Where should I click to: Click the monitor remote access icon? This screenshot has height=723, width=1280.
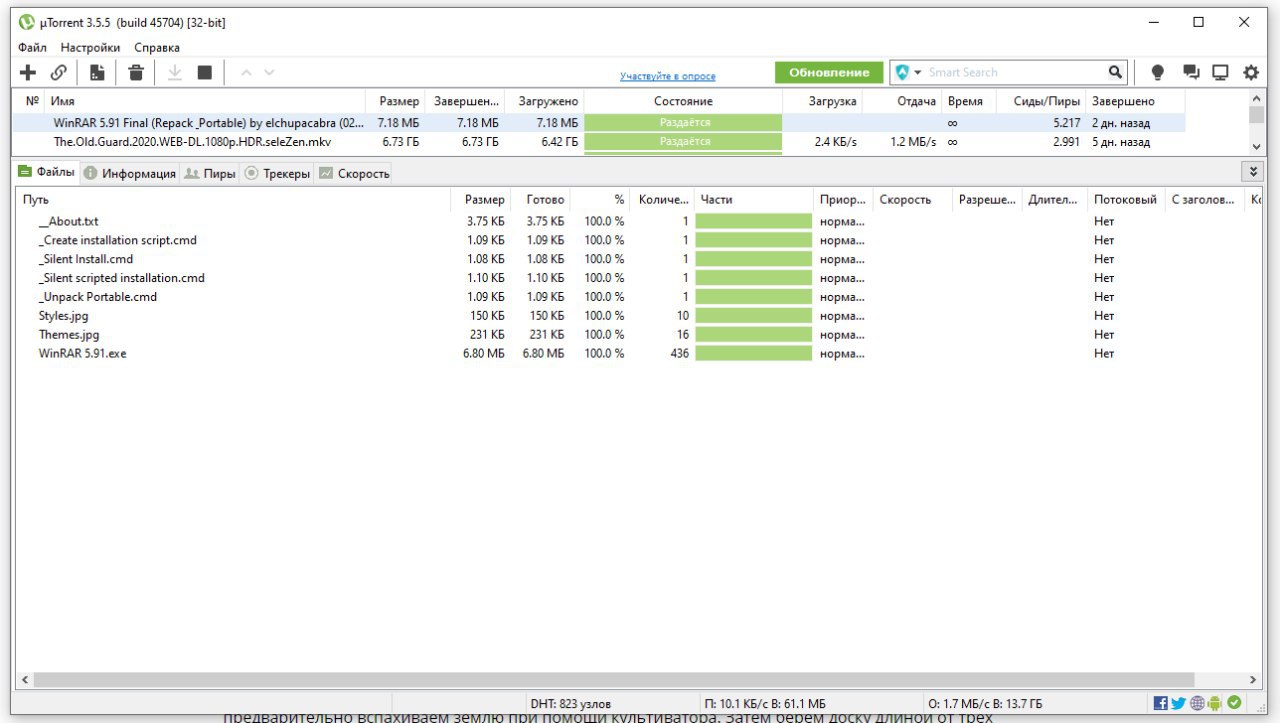click(x=1220, y=72)
